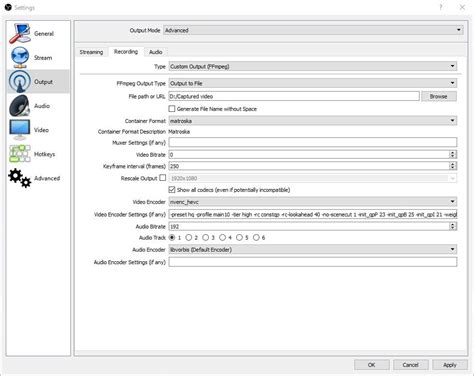
Task: Open the FFmpeg Output Type dropdown
Action: (313, 83)
